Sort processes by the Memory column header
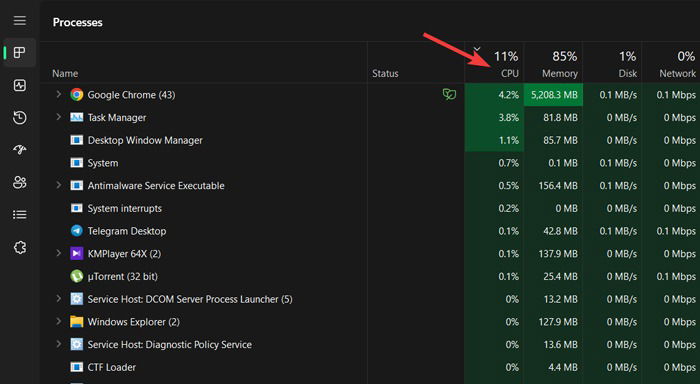 [x=553, y=63]
